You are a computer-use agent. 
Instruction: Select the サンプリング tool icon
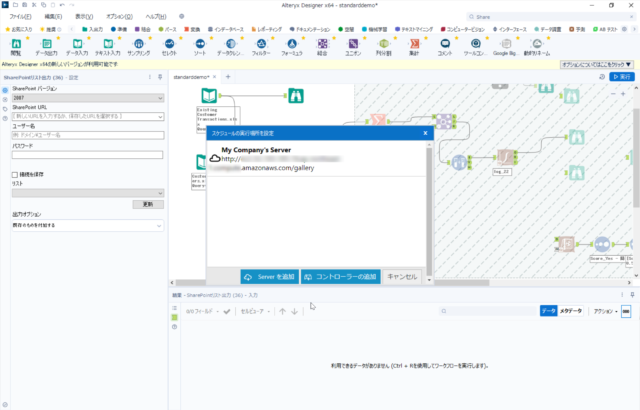coord(139,44)
